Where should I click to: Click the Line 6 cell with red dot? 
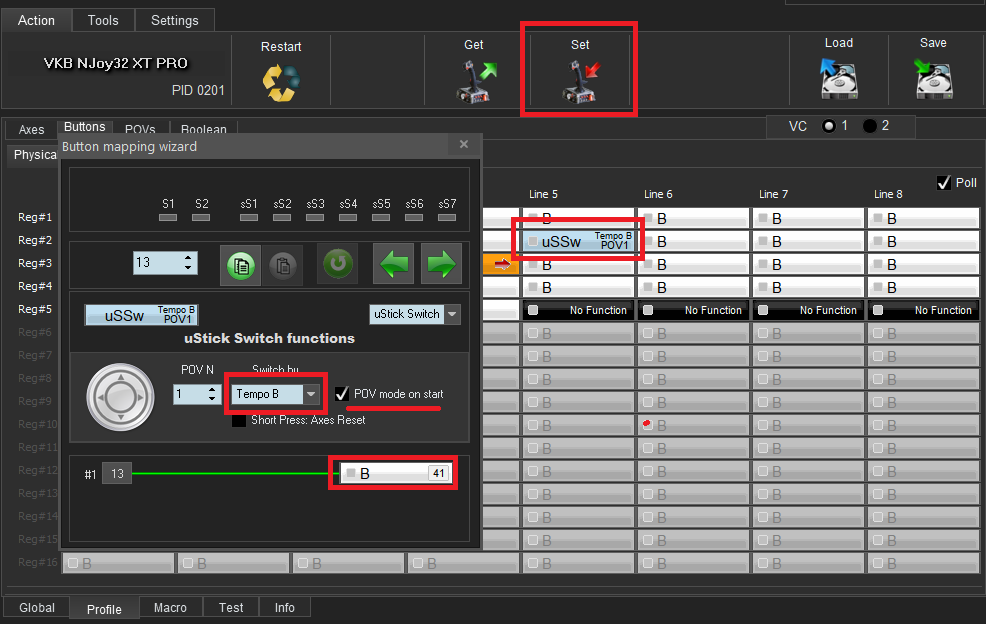click(x=693, y=425)
